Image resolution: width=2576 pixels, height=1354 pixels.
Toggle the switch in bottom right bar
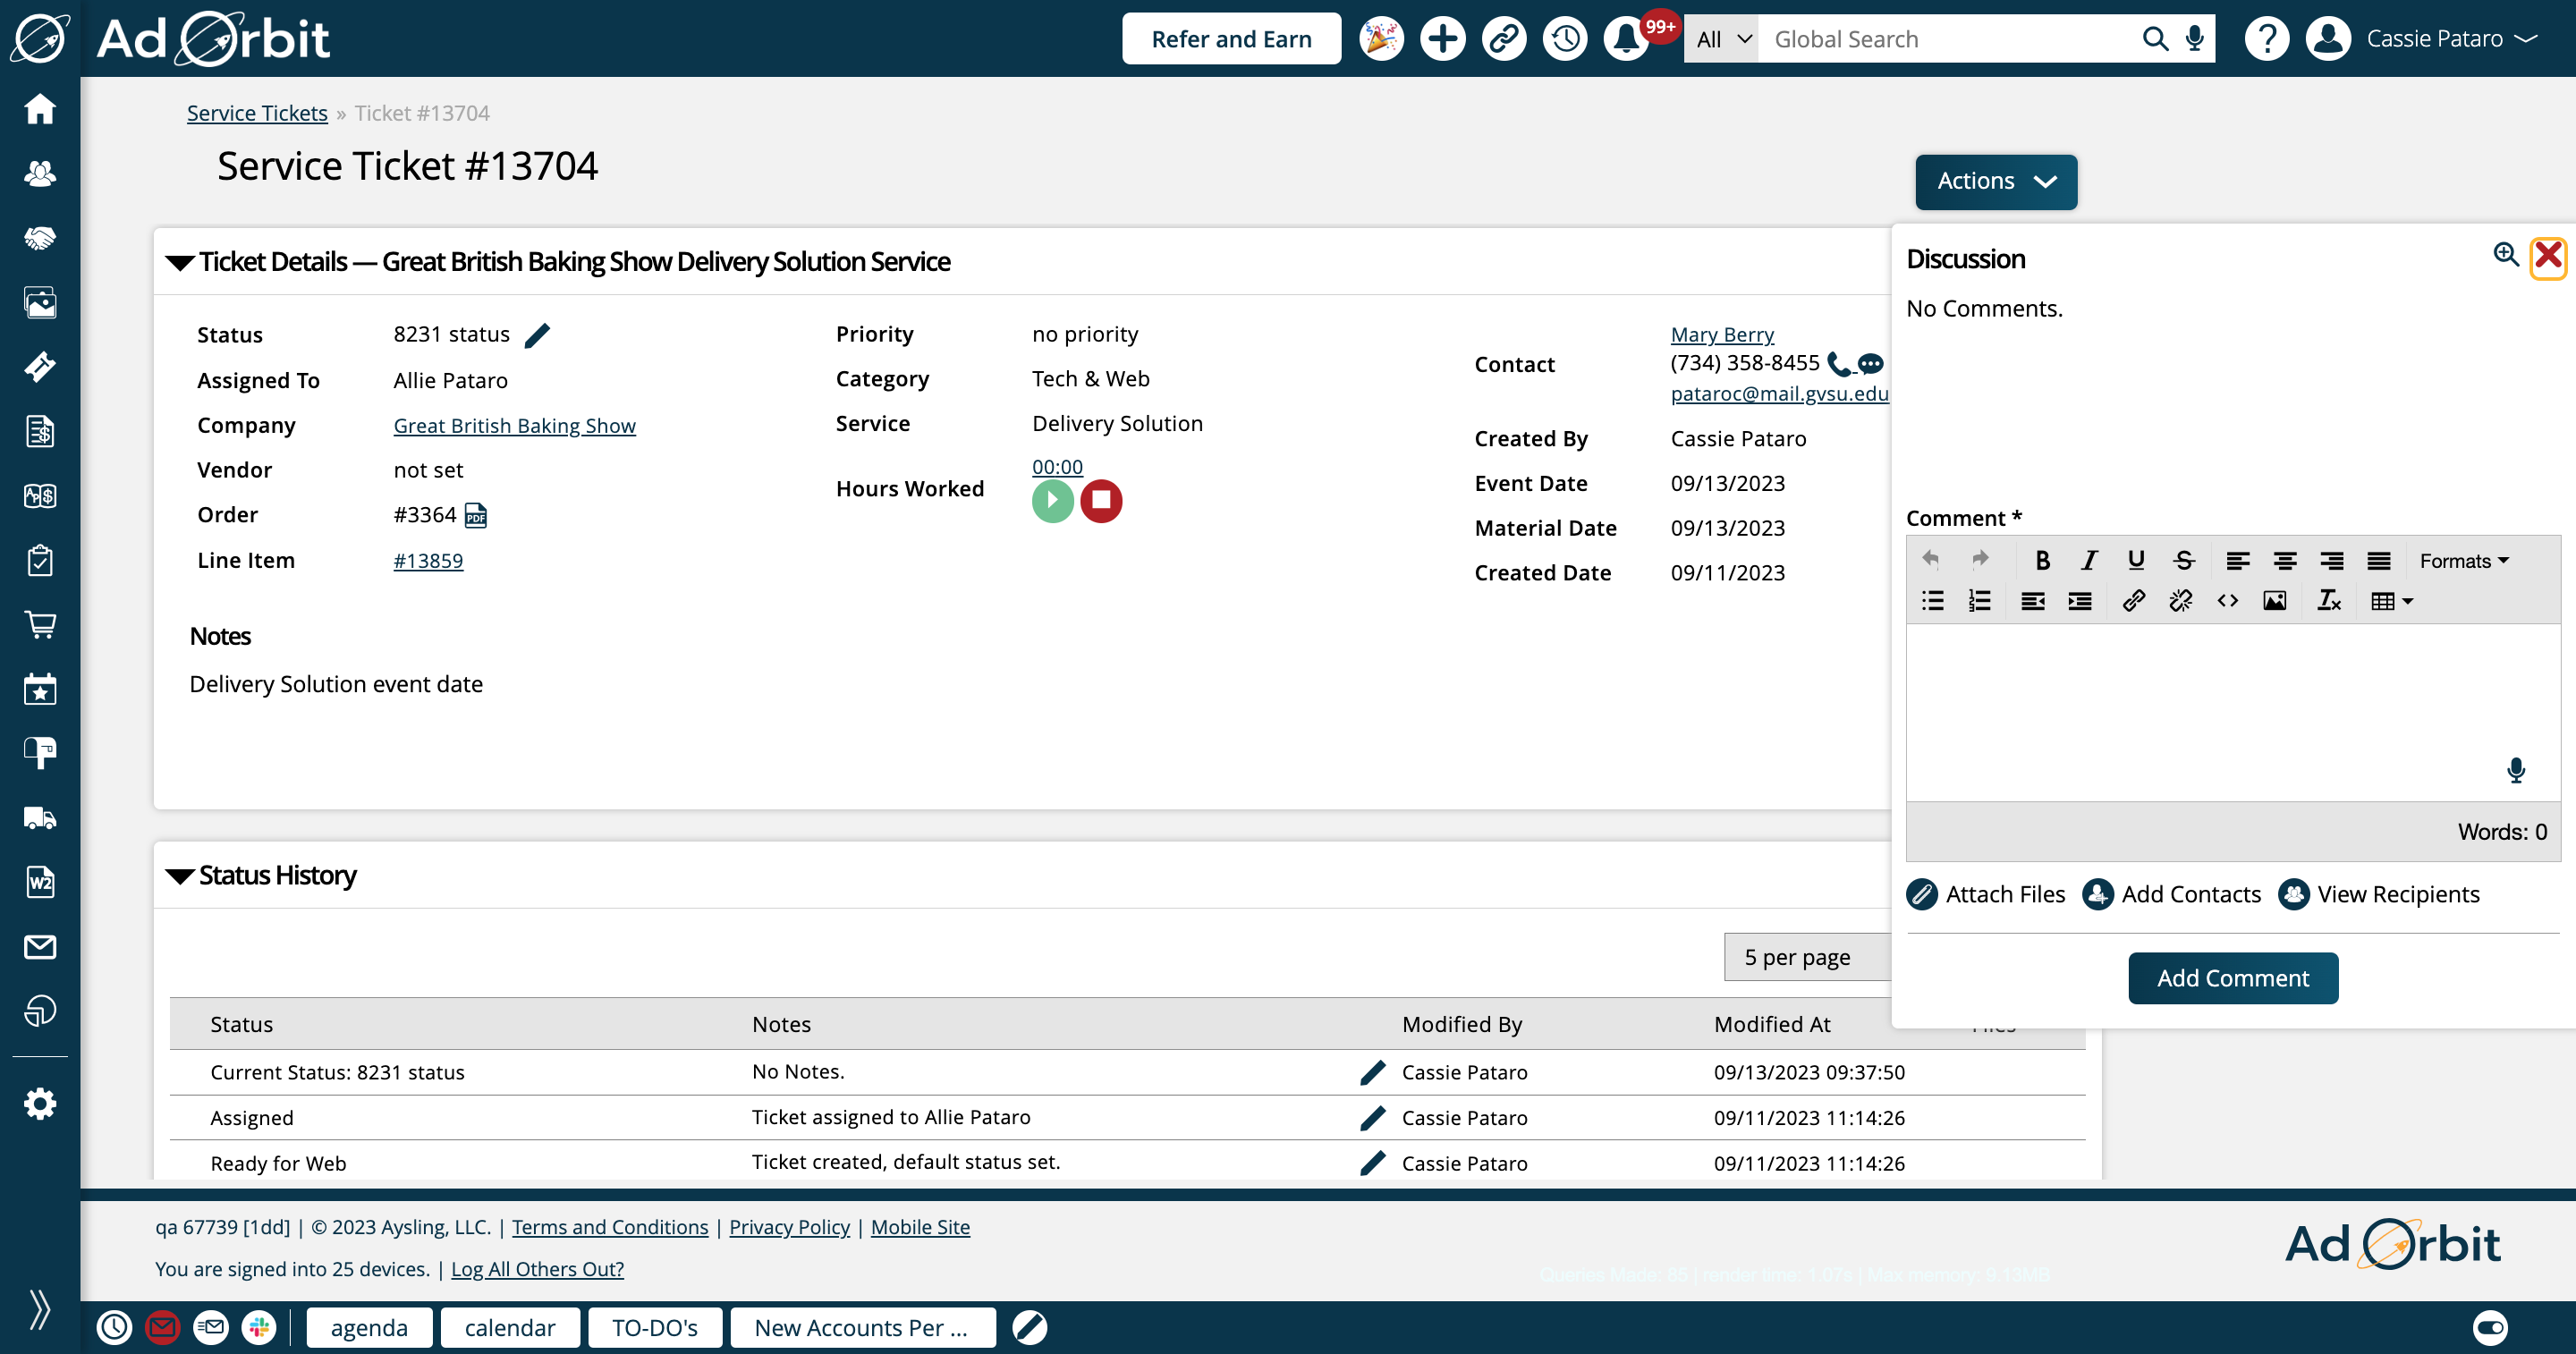(x=2490, y=1327)
